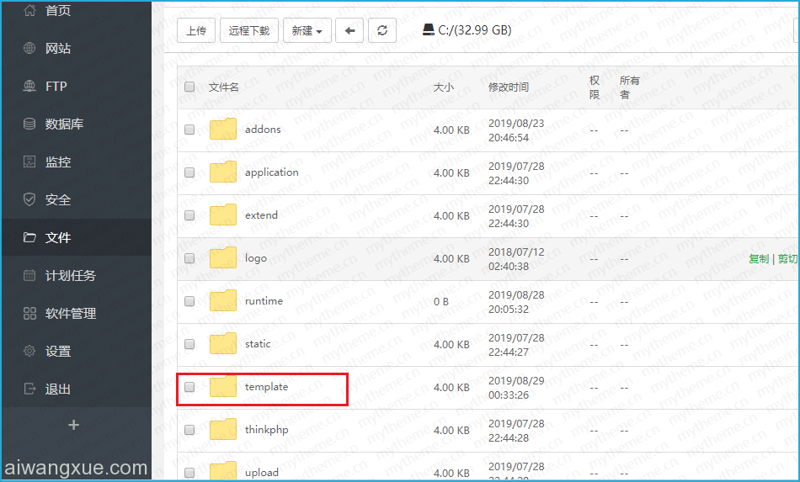800x482 pixels.
Task: Click the 2019/08/23 20:46:54 date cell
Action: [x=516, y=130]
